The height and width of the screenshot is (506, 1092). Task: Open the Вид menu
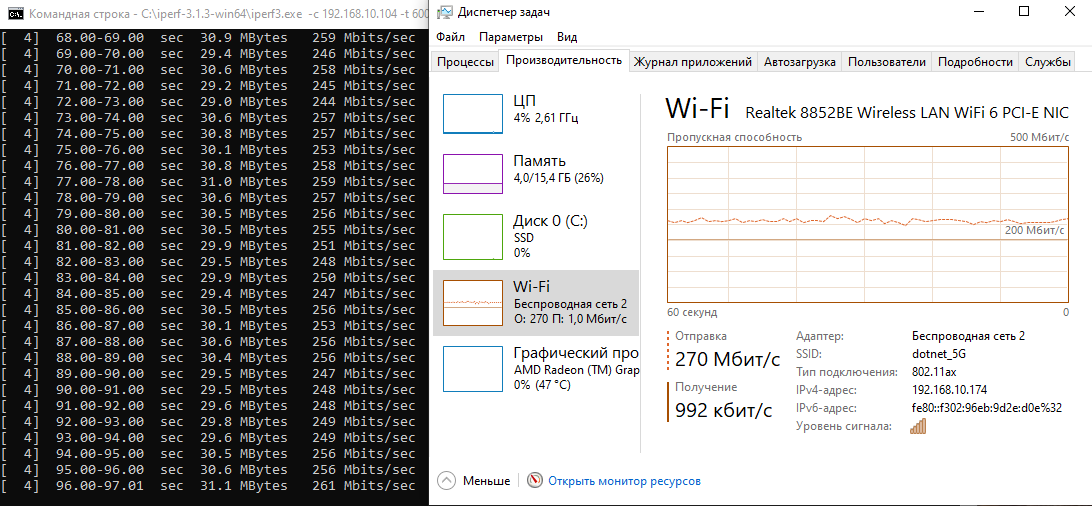[x=567, y=37]
